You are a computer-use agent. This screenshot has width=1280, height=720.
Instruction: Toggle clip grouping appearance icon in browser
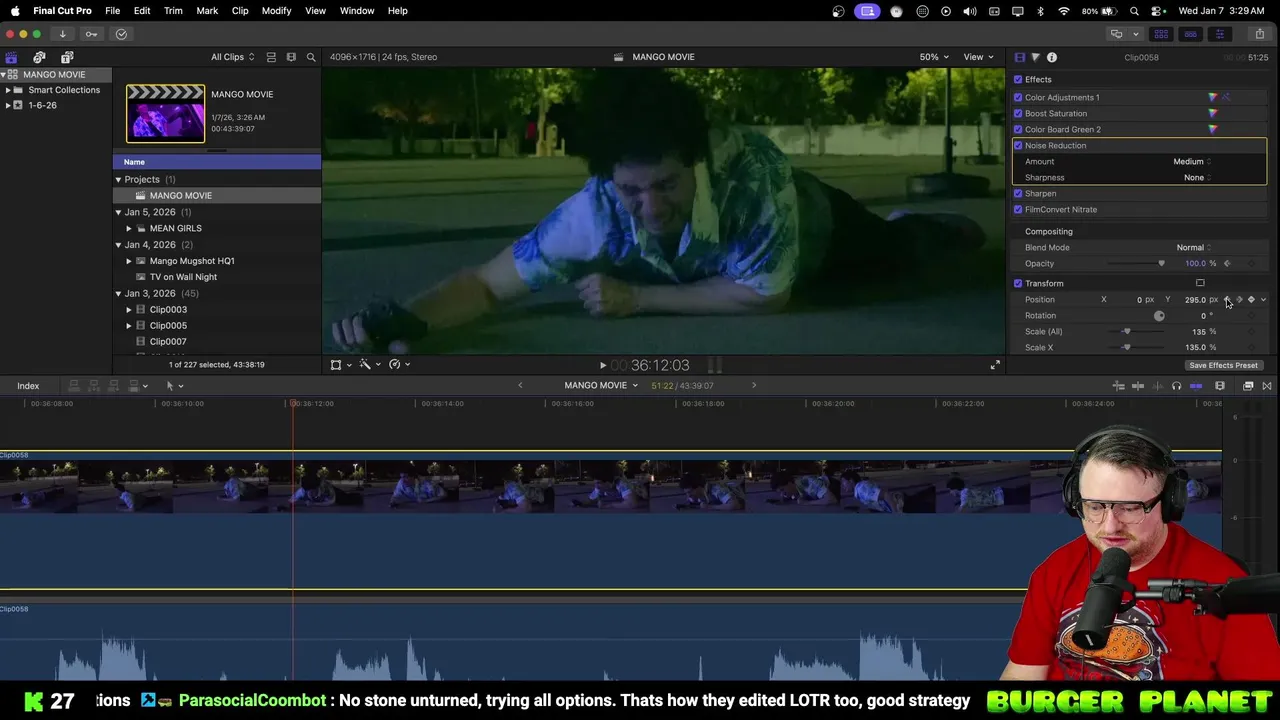point(271,57)
